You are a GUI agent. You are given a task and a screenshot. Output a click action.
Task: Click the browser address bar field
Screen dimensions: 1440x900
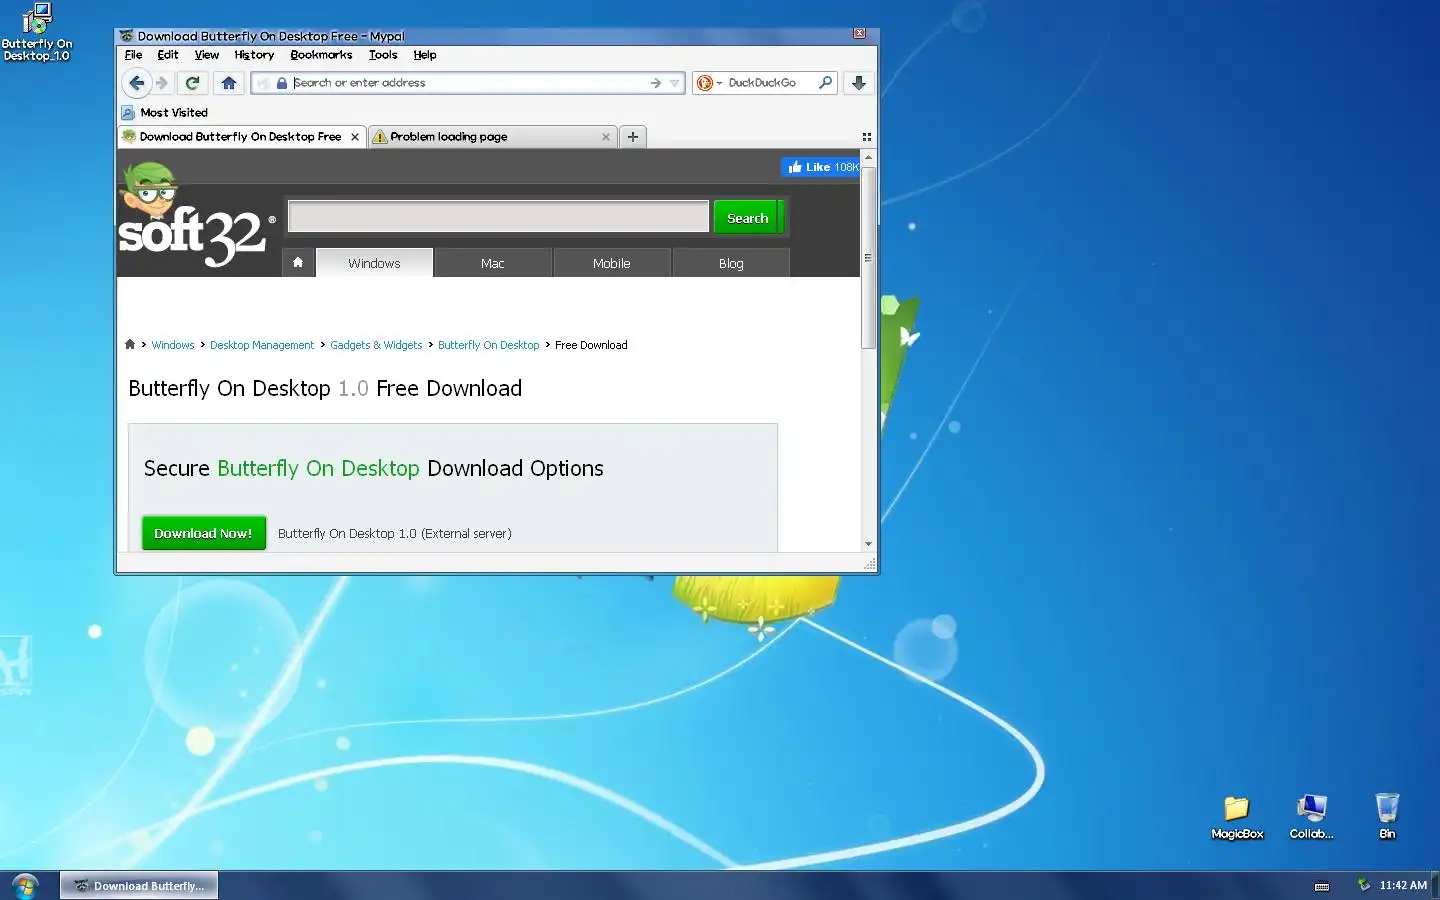468,83
